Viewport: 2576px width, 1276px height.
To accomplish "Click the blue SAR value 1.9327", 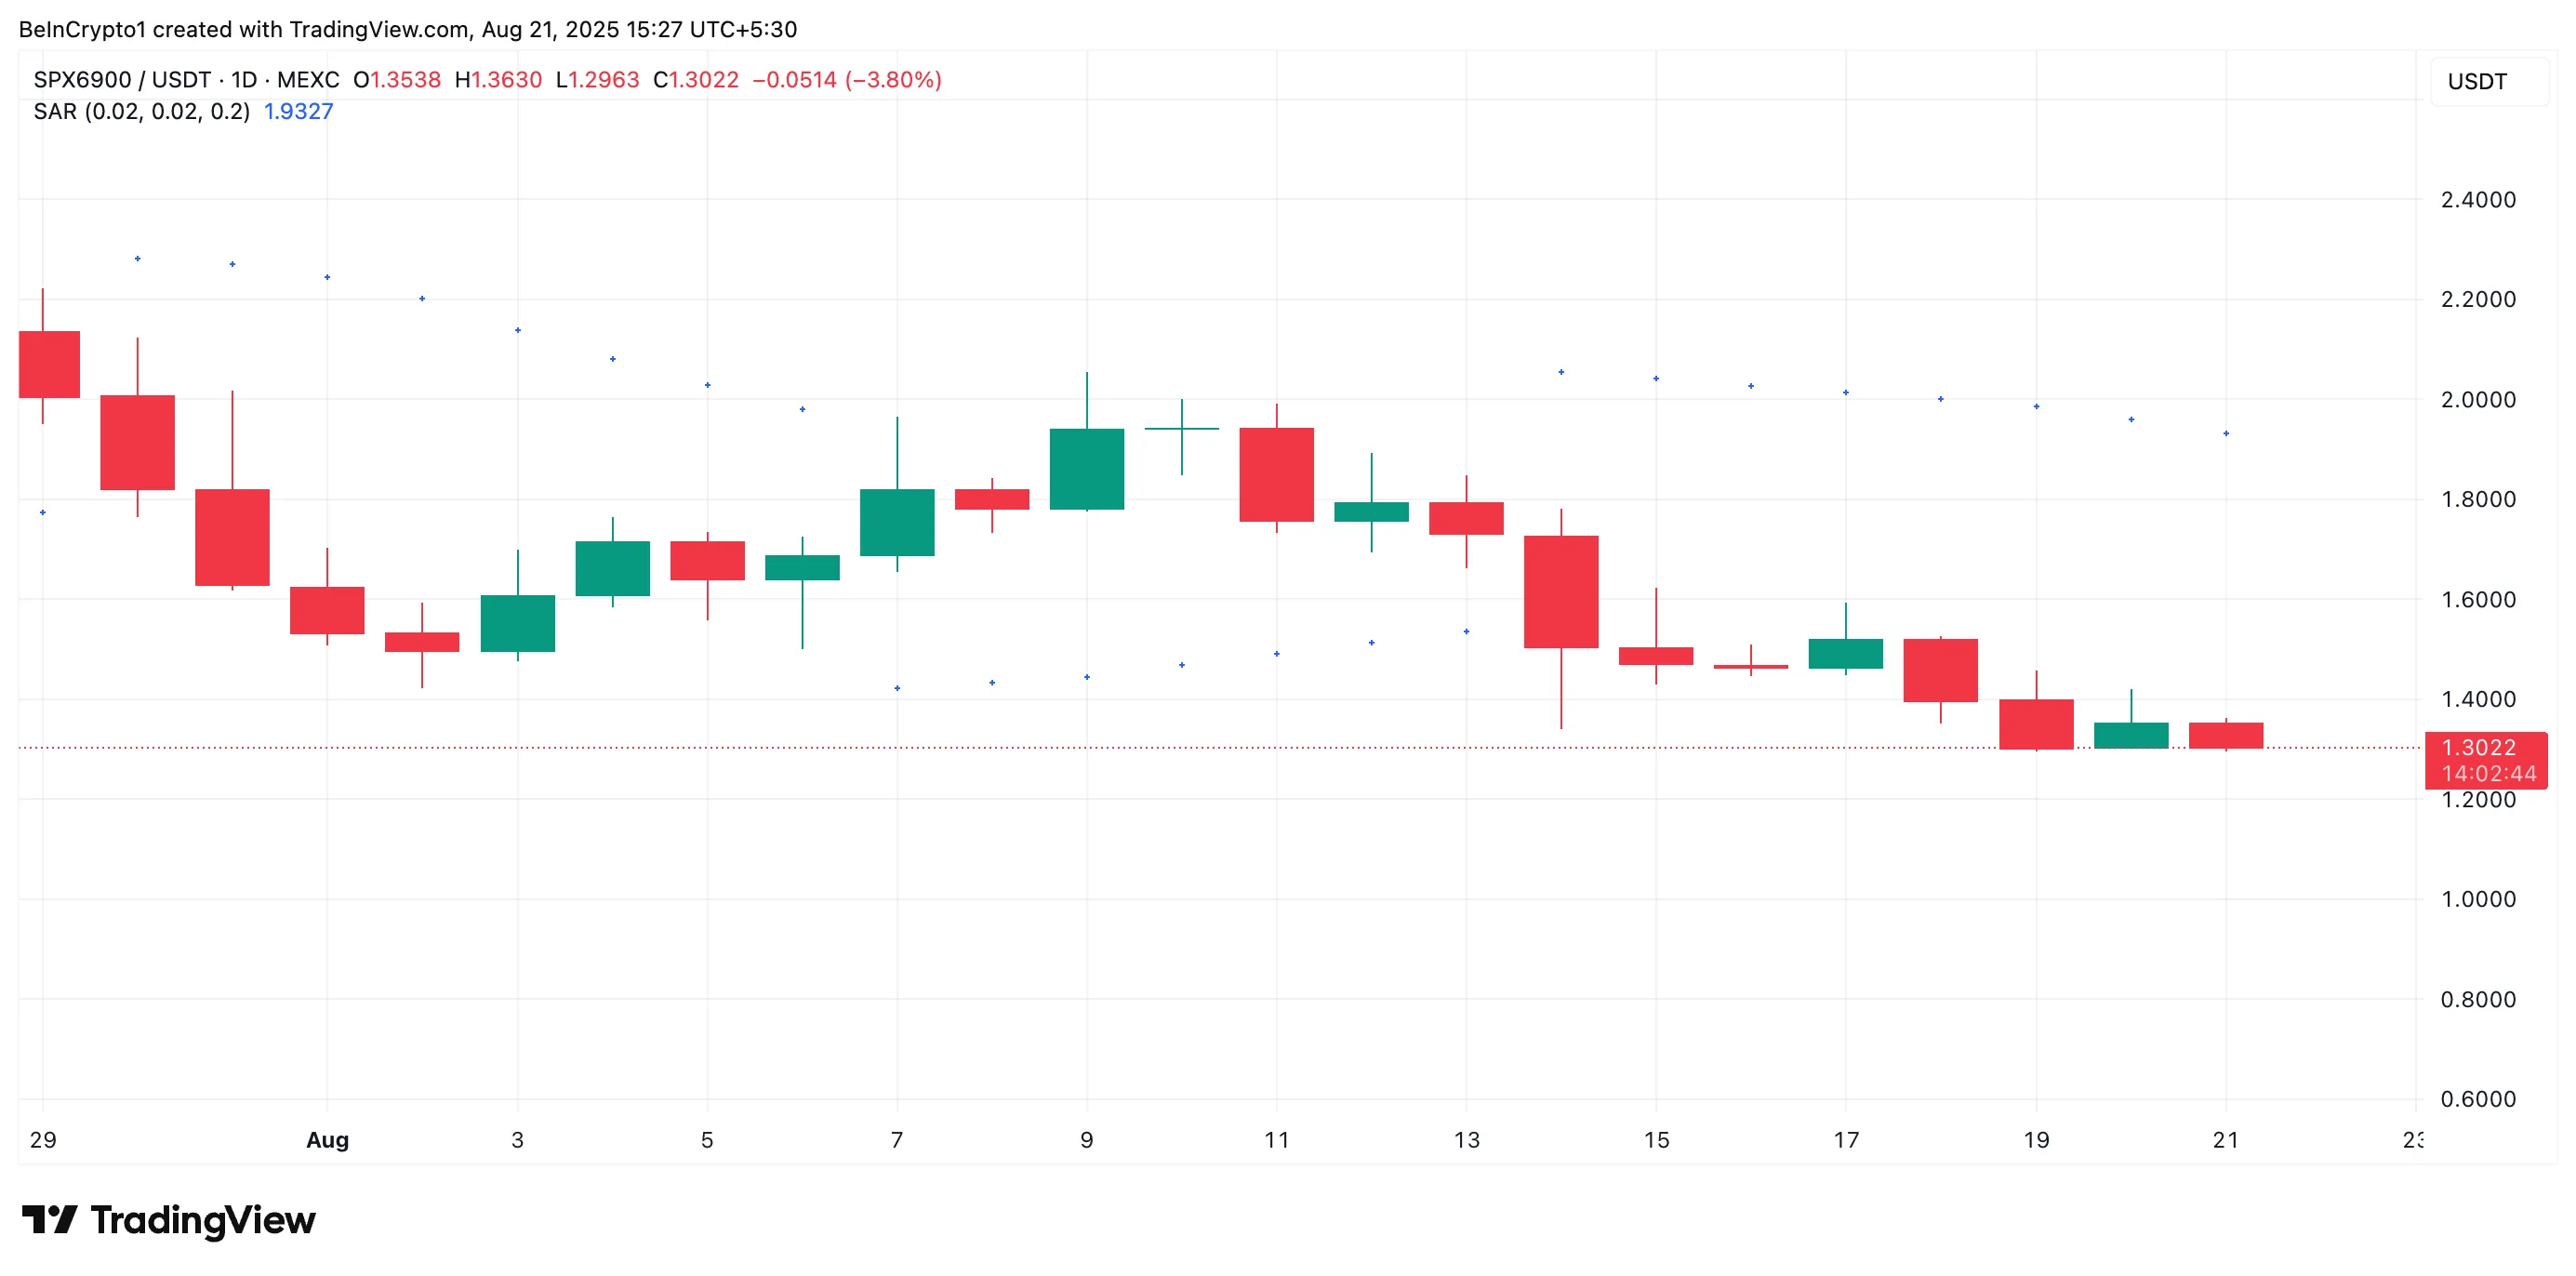I will pos(298,111).
